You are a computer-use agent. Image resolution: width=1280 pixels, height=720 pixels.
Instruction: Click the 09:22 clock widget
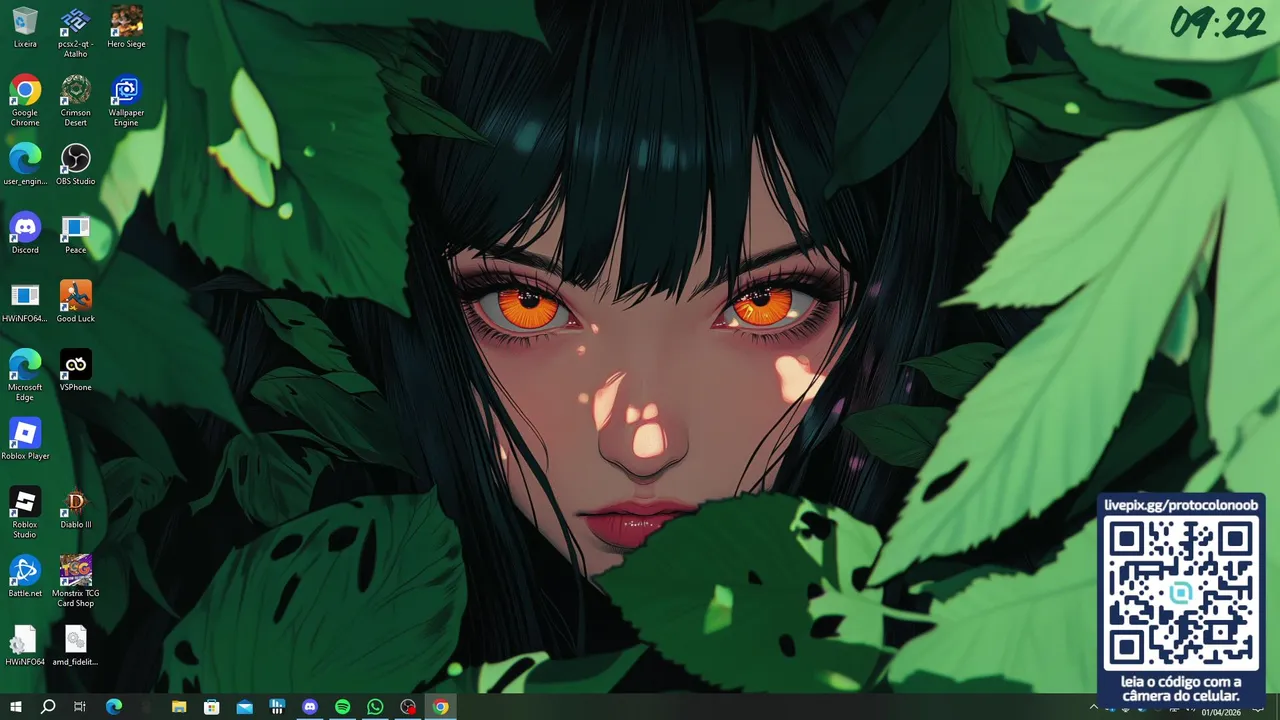1218,22
